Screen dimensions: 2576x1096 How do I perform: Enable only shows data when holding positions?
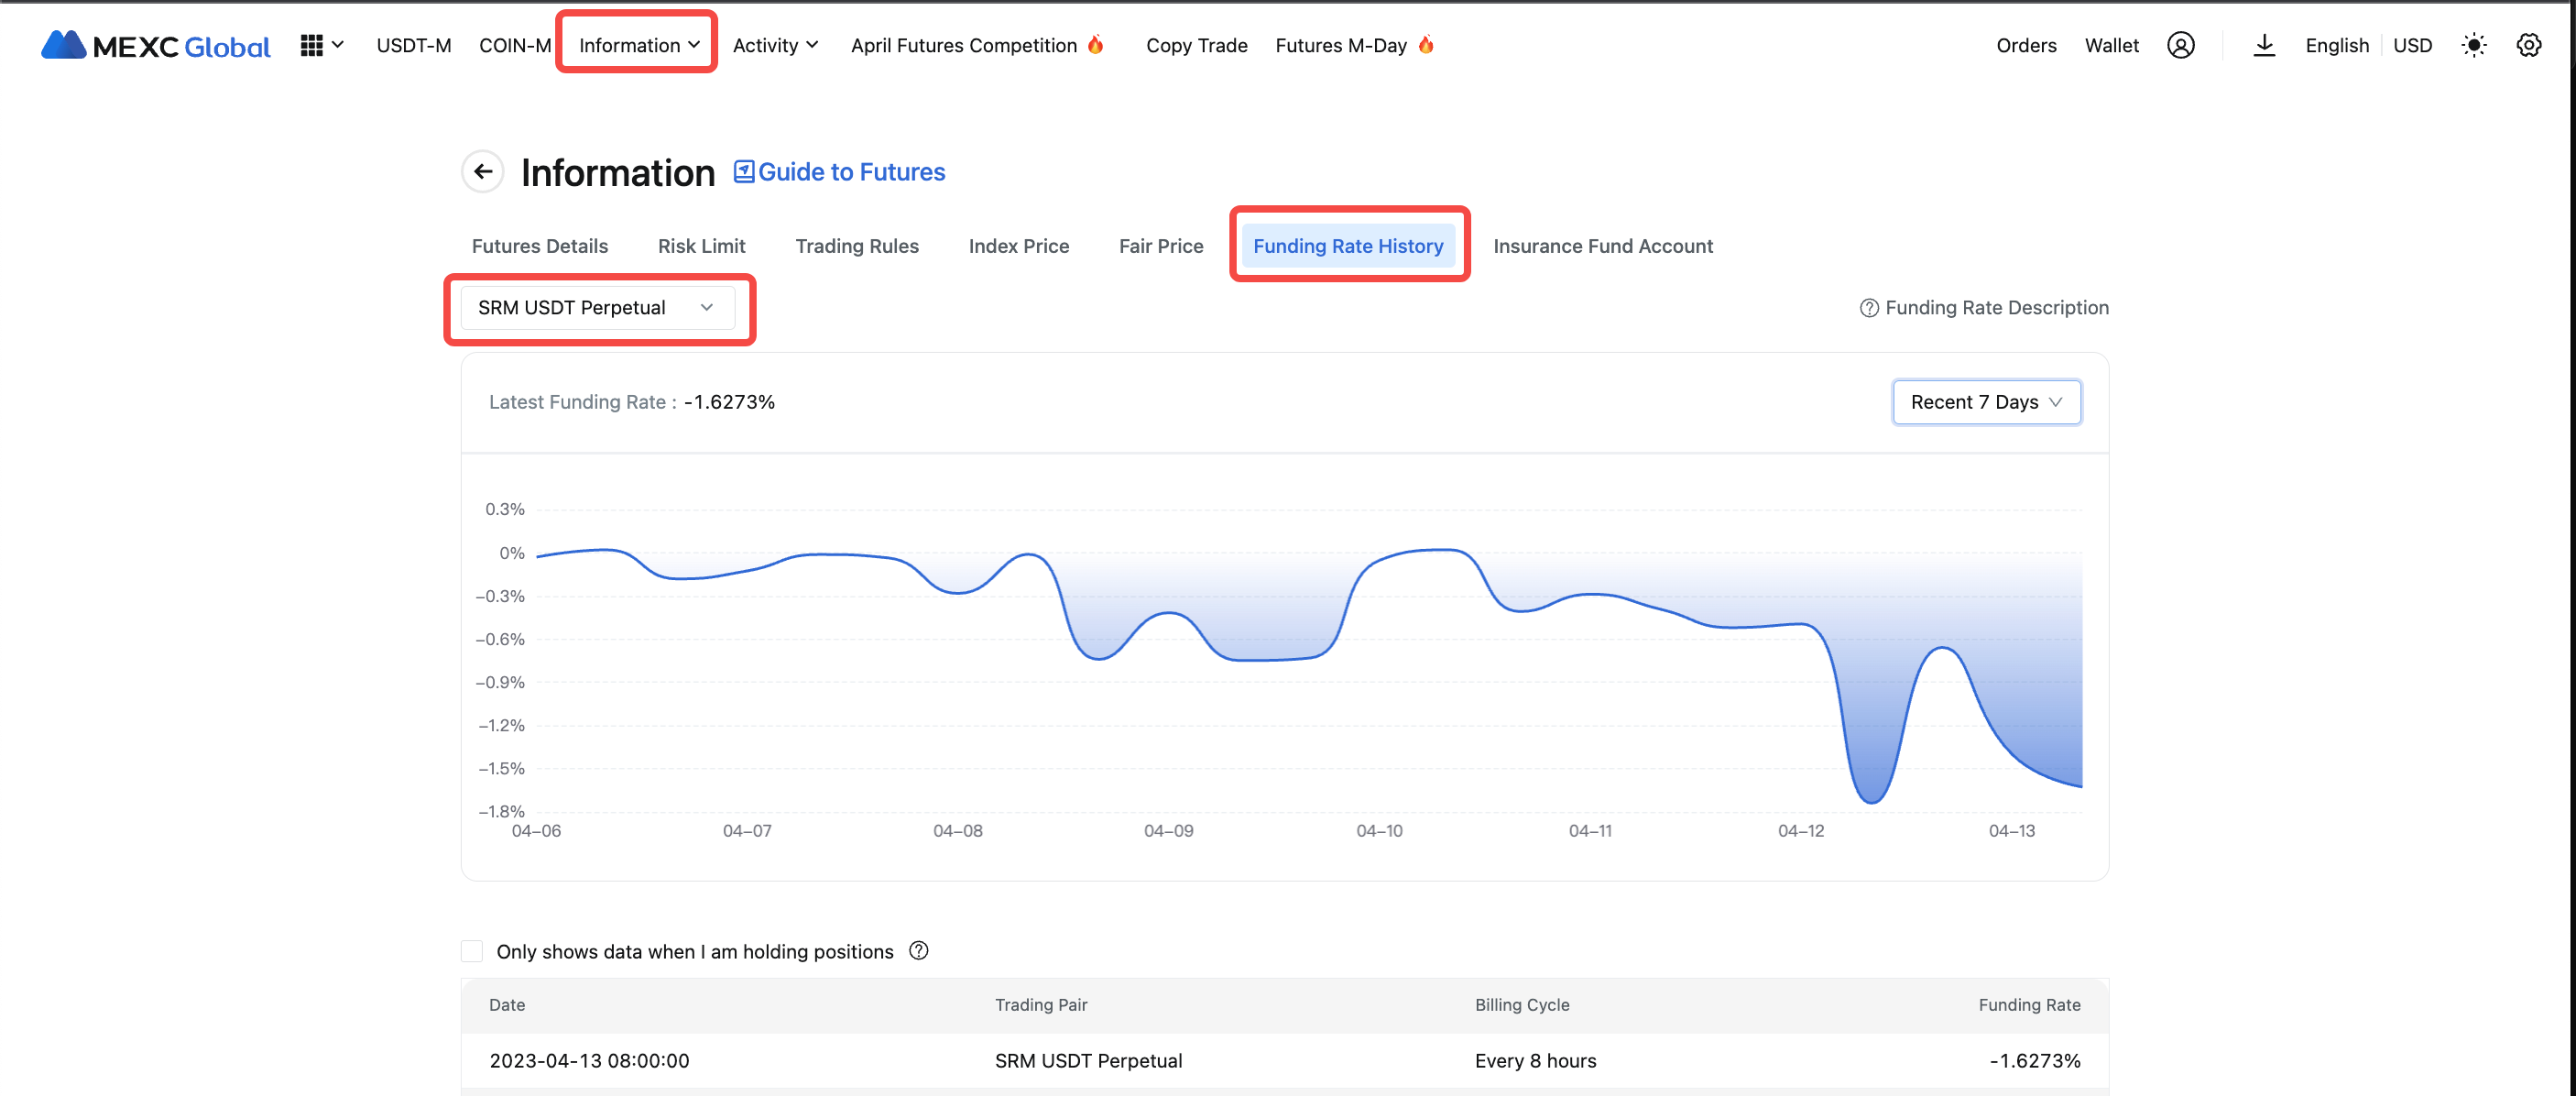tap(472, 951)
